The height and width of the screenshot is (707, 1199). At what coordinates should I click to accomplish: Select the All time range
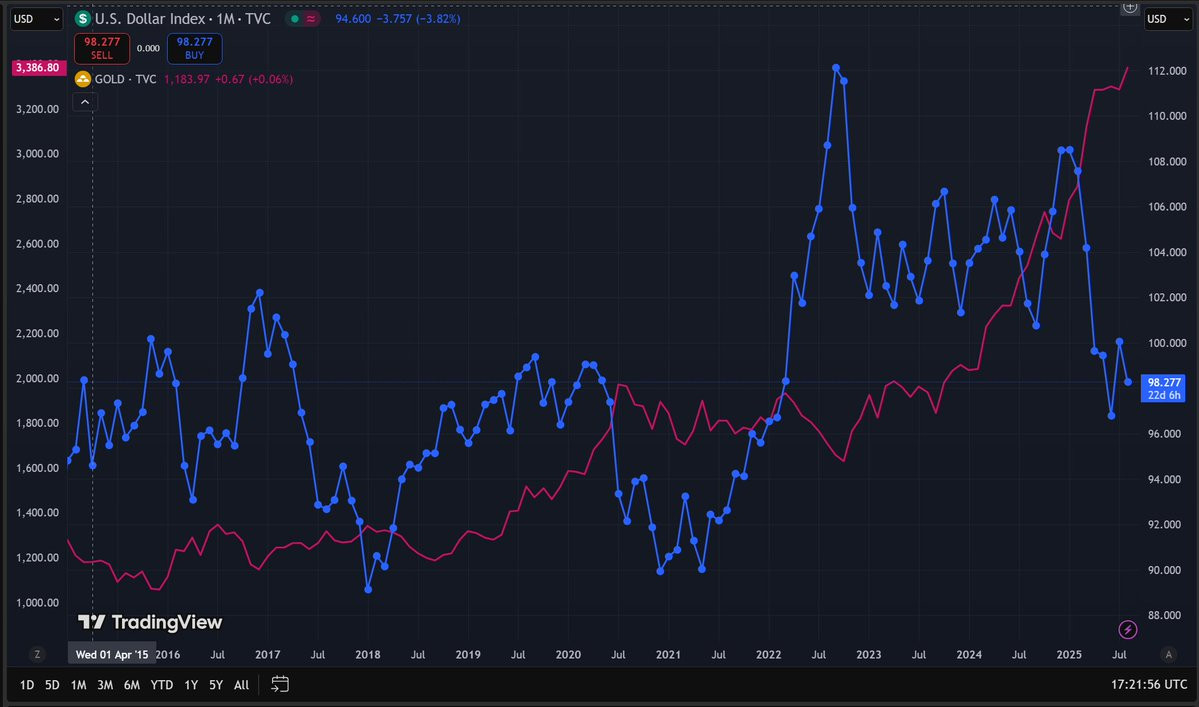(x=242, y=685)
